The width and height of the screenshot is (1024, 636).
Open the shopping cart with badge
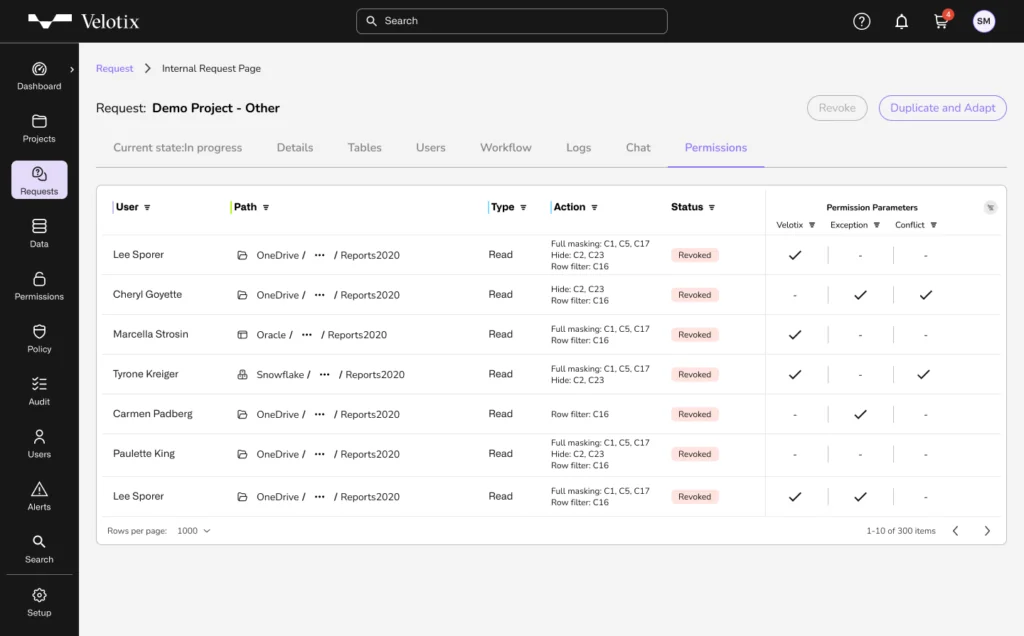942,20
